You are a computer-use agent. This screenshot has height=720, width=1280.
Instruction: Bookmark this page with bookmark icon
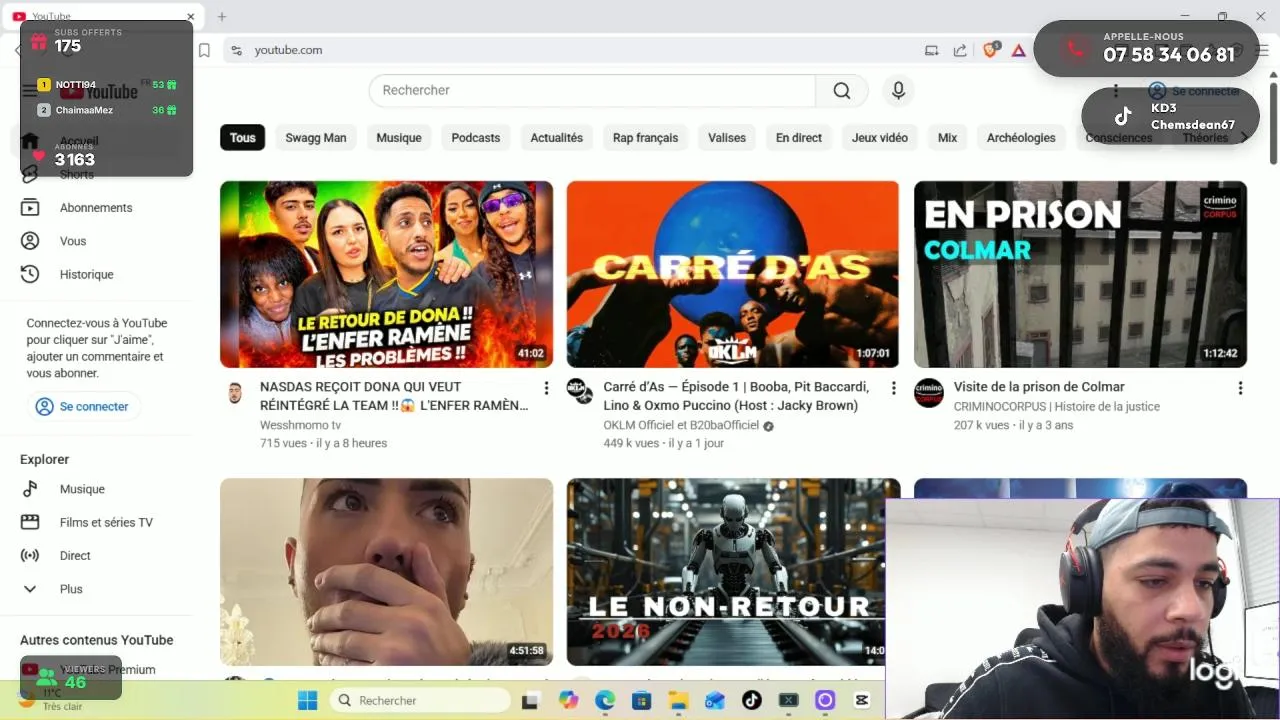click(204, 50)
